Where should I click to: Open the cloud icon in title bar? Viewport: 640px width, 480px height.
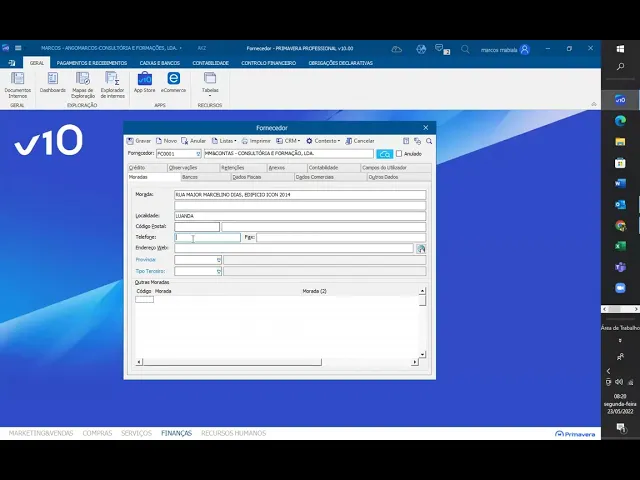tap(396, 49)
